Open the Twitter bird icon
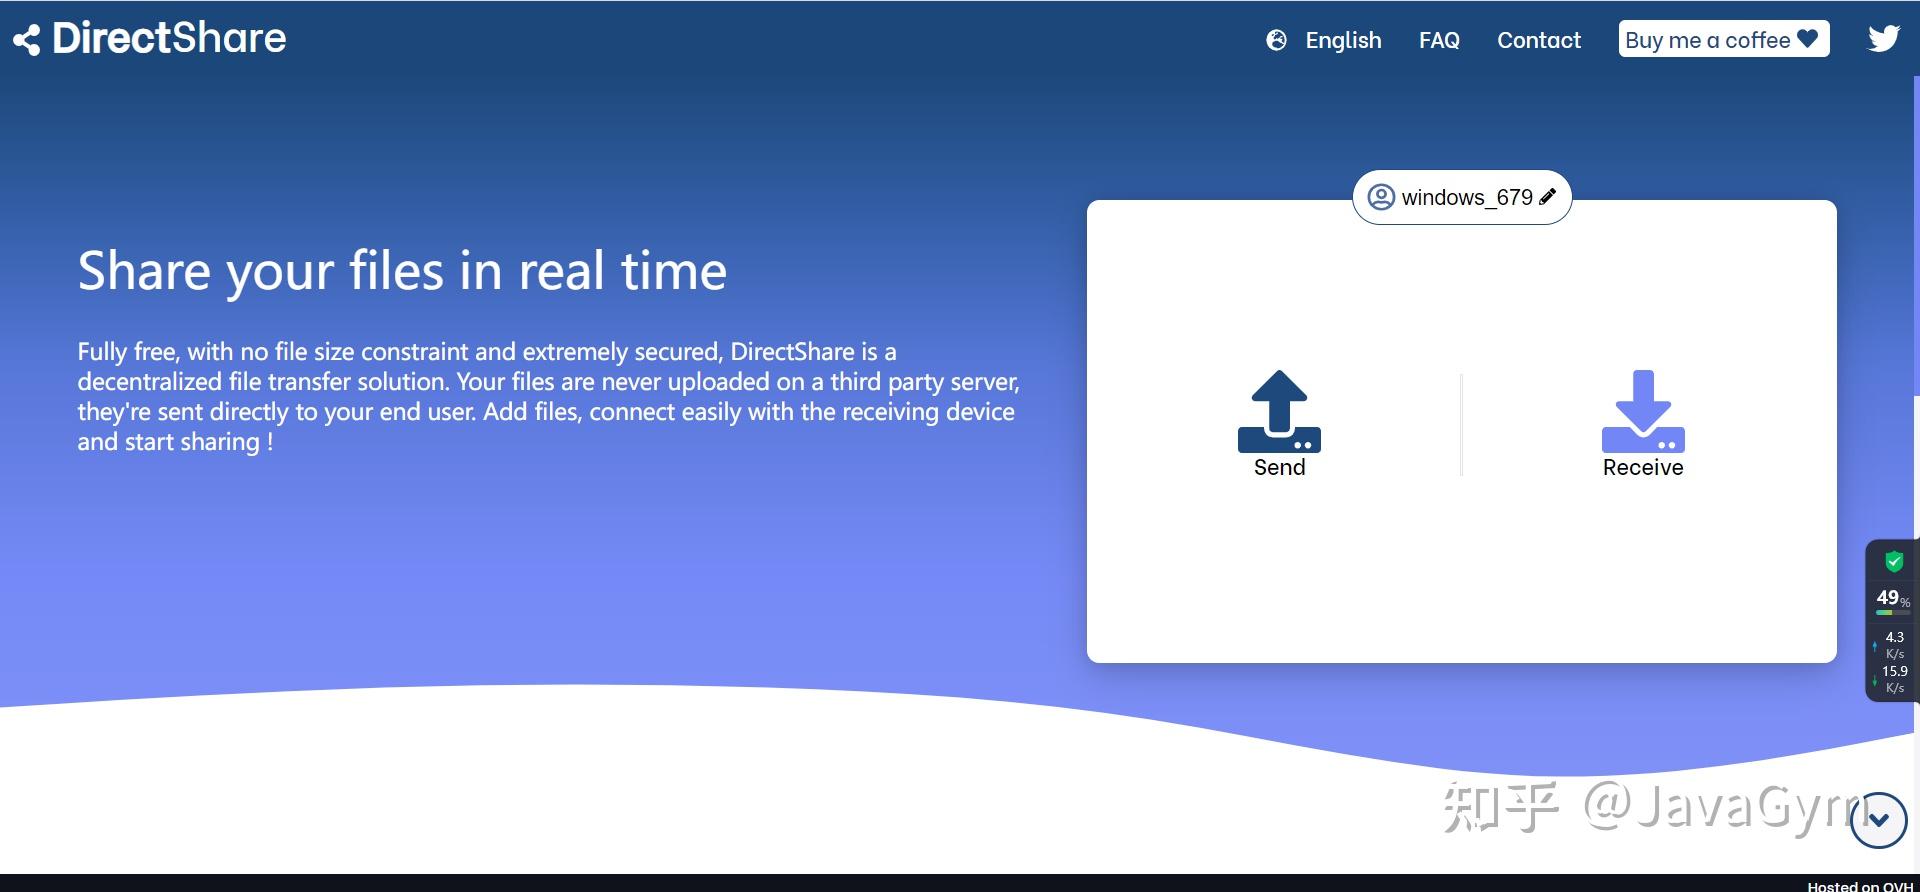The height and width of the screenshot is (892, 1920). pos(1884,39)
